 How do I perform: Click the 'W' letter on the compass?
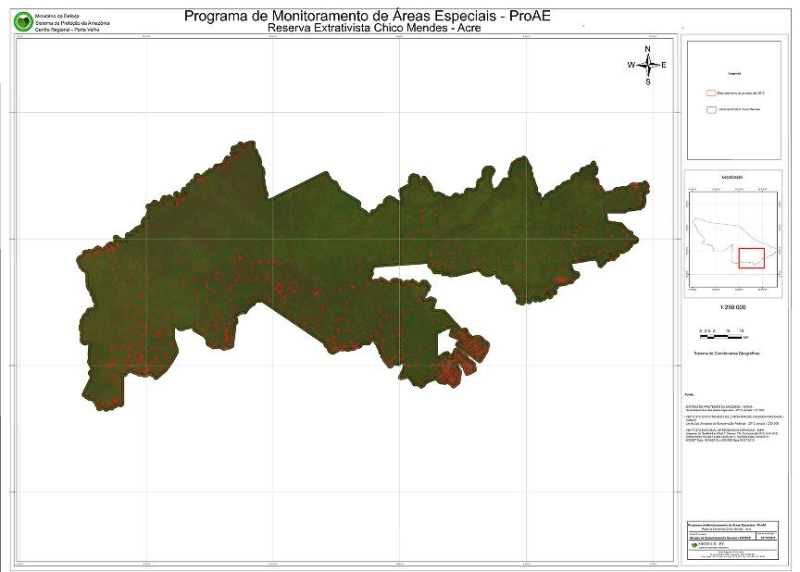[631, 65]
